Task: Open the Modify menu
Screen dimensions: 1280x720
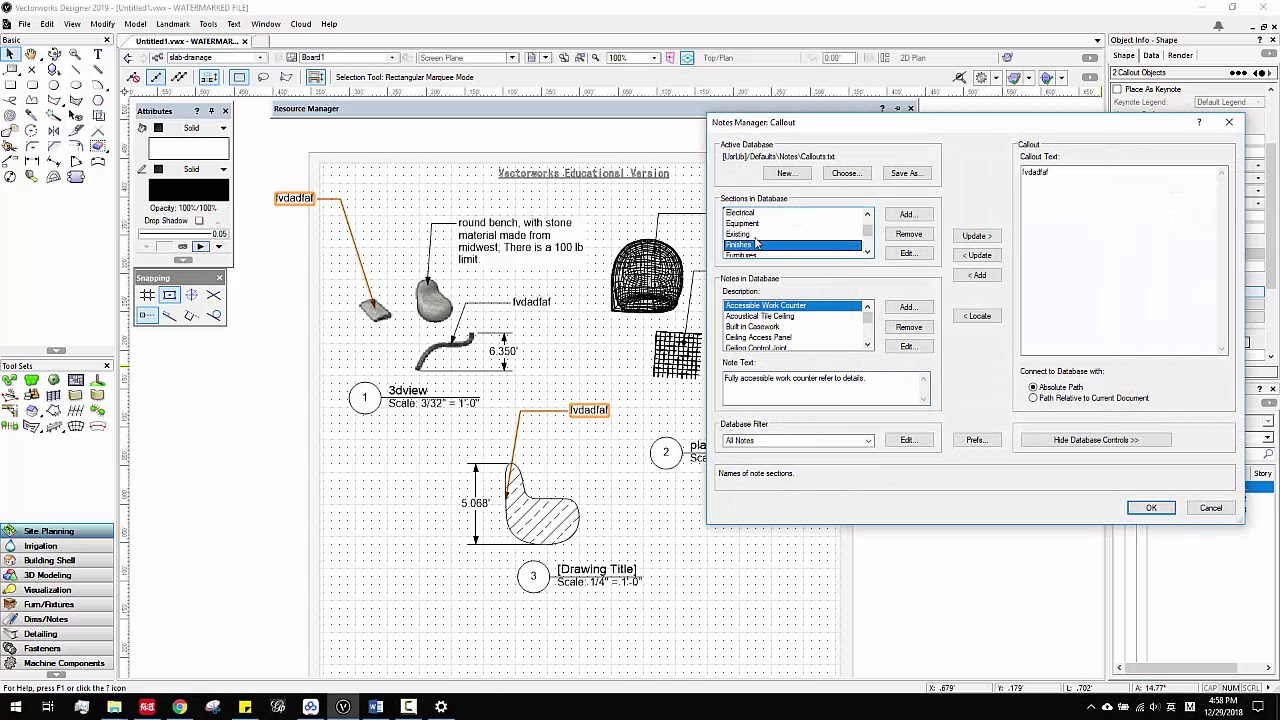Action: (102, 24)
